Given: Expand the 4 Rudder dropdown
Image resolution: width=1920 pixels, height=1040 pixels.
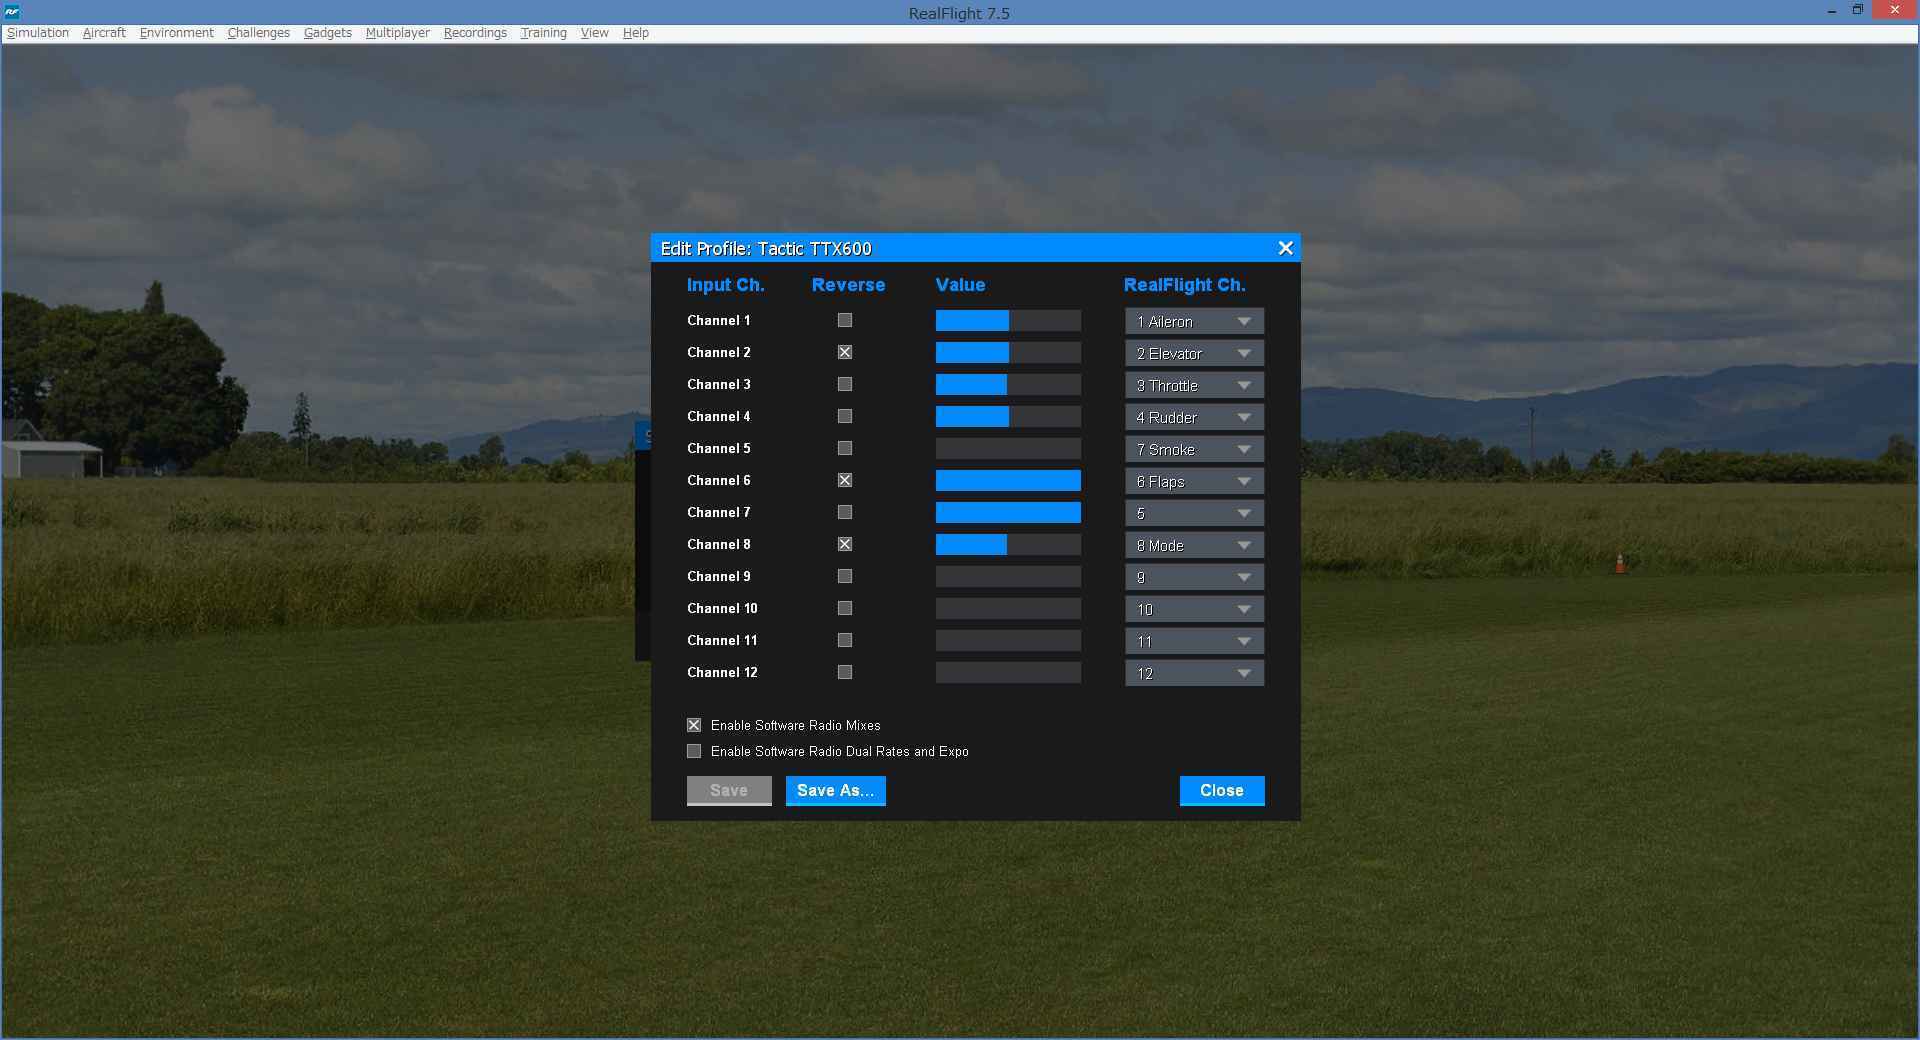Looking at the screenshot, I should click(x=1194, y=417).
